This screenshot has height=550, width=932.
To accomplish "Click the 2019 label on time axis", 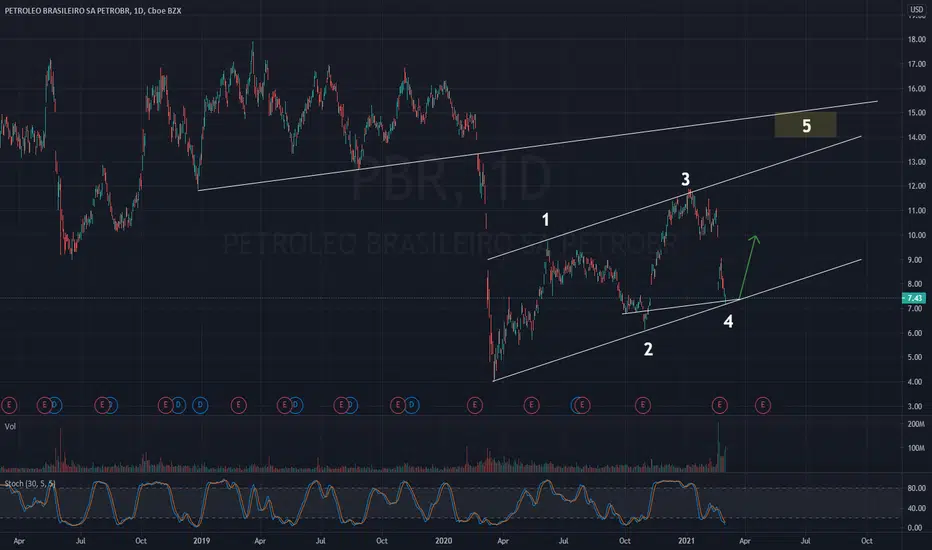I will [201, 540].
